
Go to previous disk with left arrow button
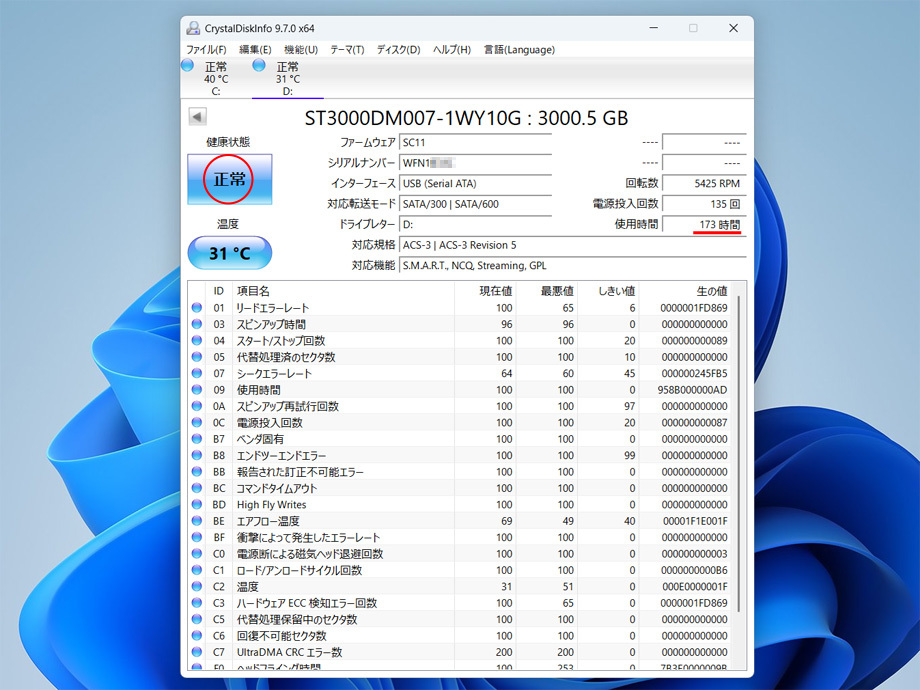point(198,117)
